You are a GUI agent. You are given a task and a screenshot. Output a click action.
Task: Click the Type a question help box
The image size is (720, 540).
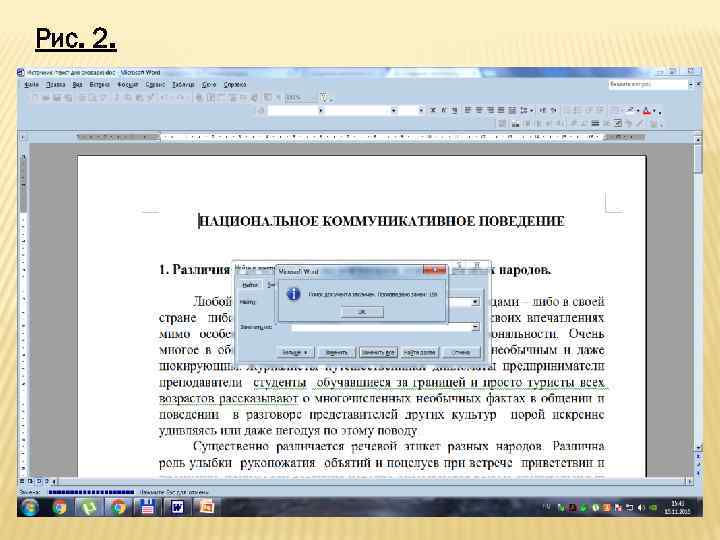click(648, 84)
